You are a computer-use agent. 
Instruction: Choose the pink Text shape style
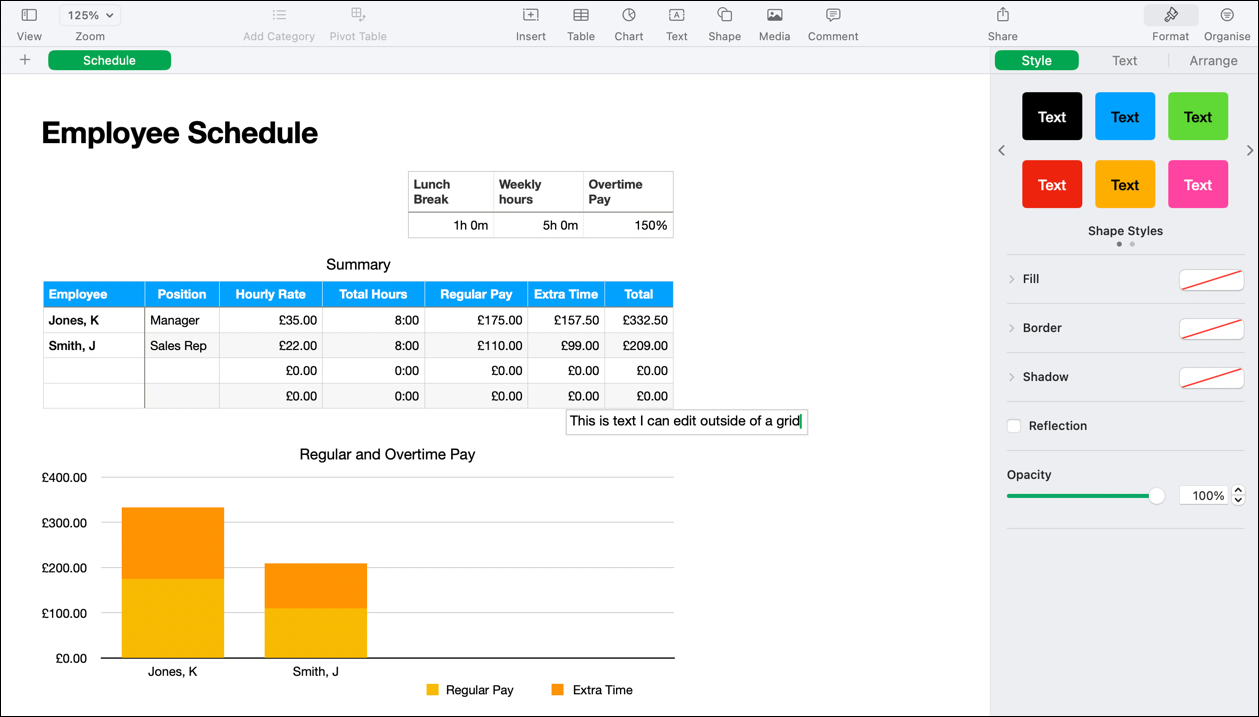[x=1197, y=185]
